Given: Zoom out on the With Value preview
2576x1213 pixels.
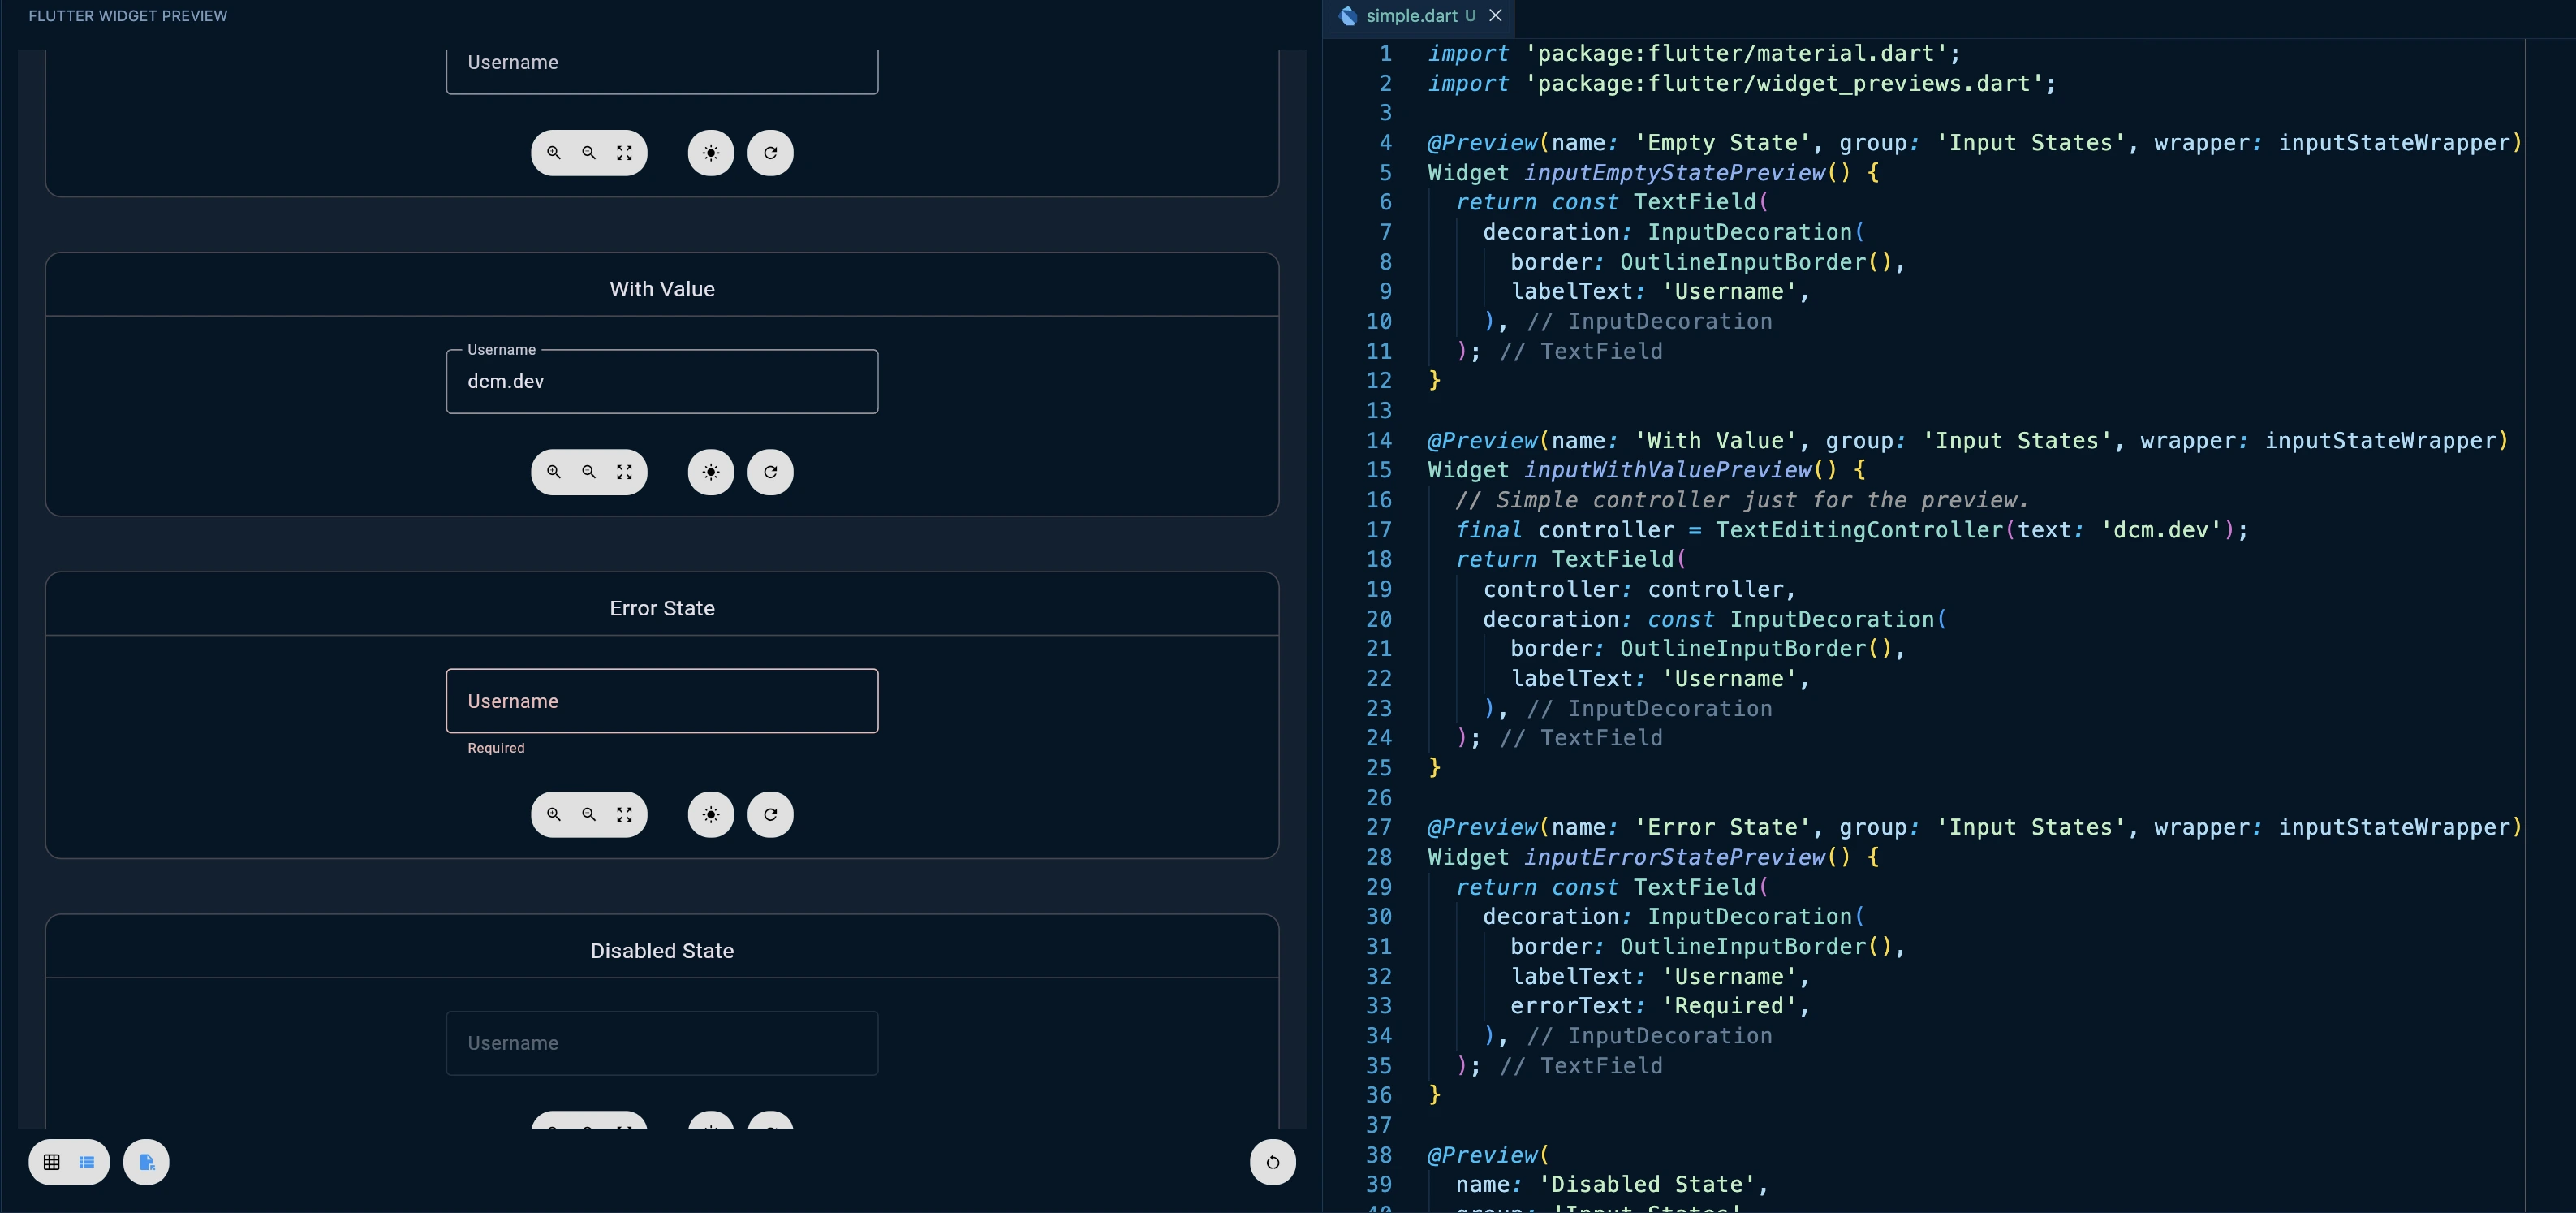Looking at the screenshot, I should 589,471.
